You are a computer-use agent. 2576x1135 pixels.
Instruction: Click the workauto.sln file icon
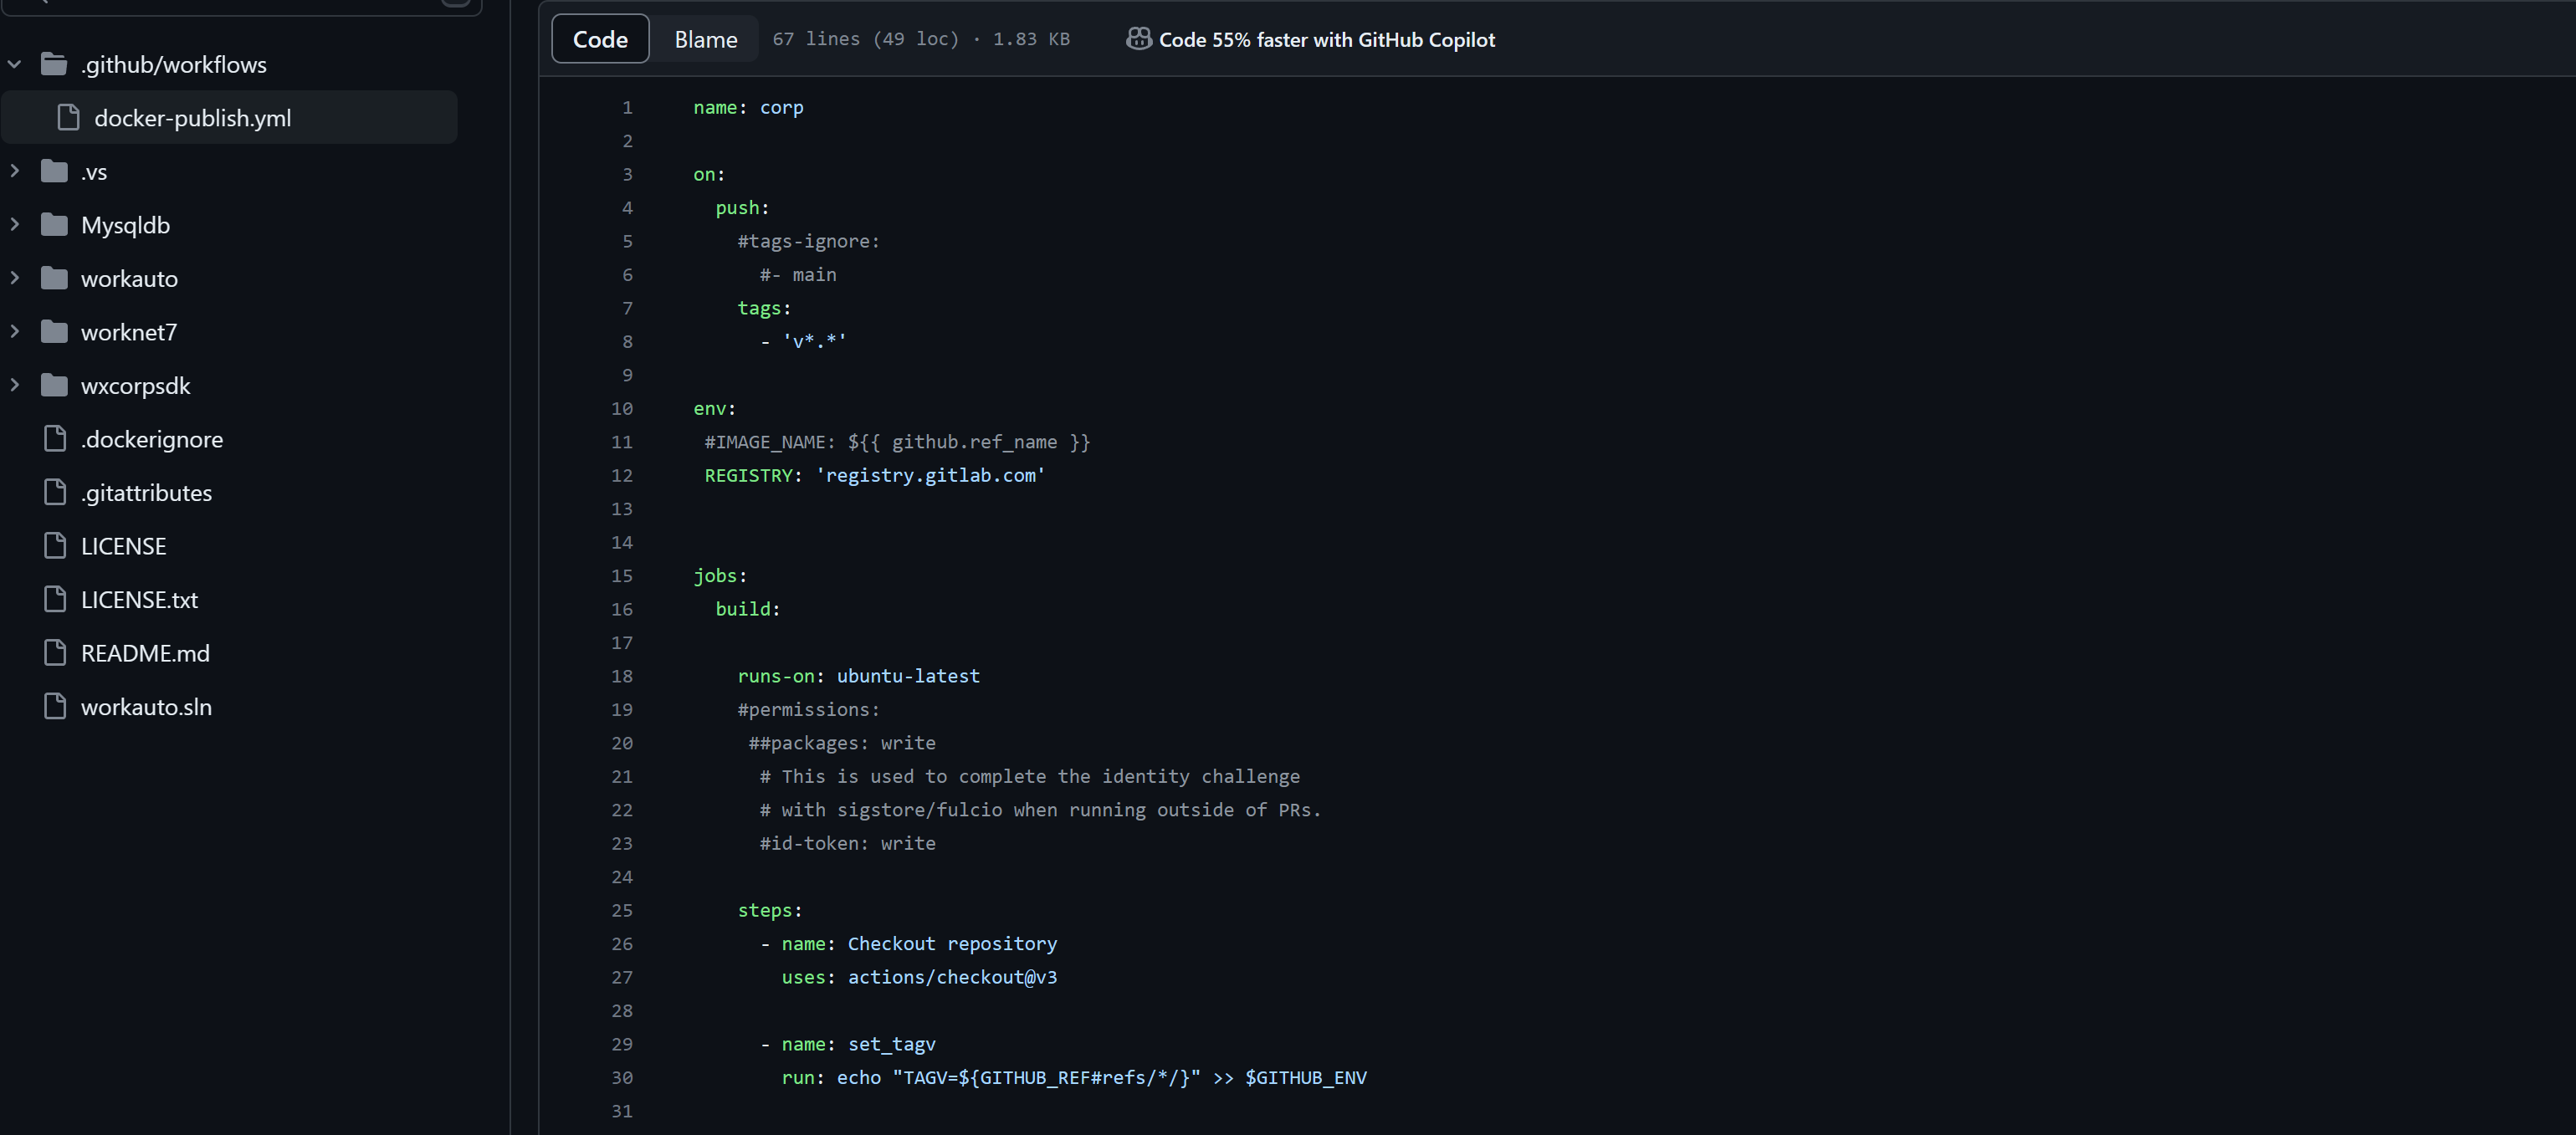55,707
